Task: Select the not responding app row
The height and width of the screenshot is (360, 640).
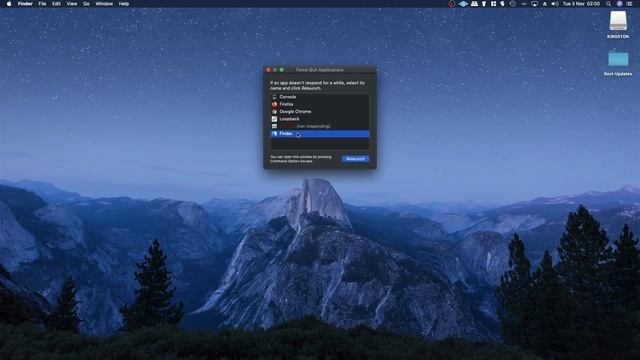Action: 320,126
